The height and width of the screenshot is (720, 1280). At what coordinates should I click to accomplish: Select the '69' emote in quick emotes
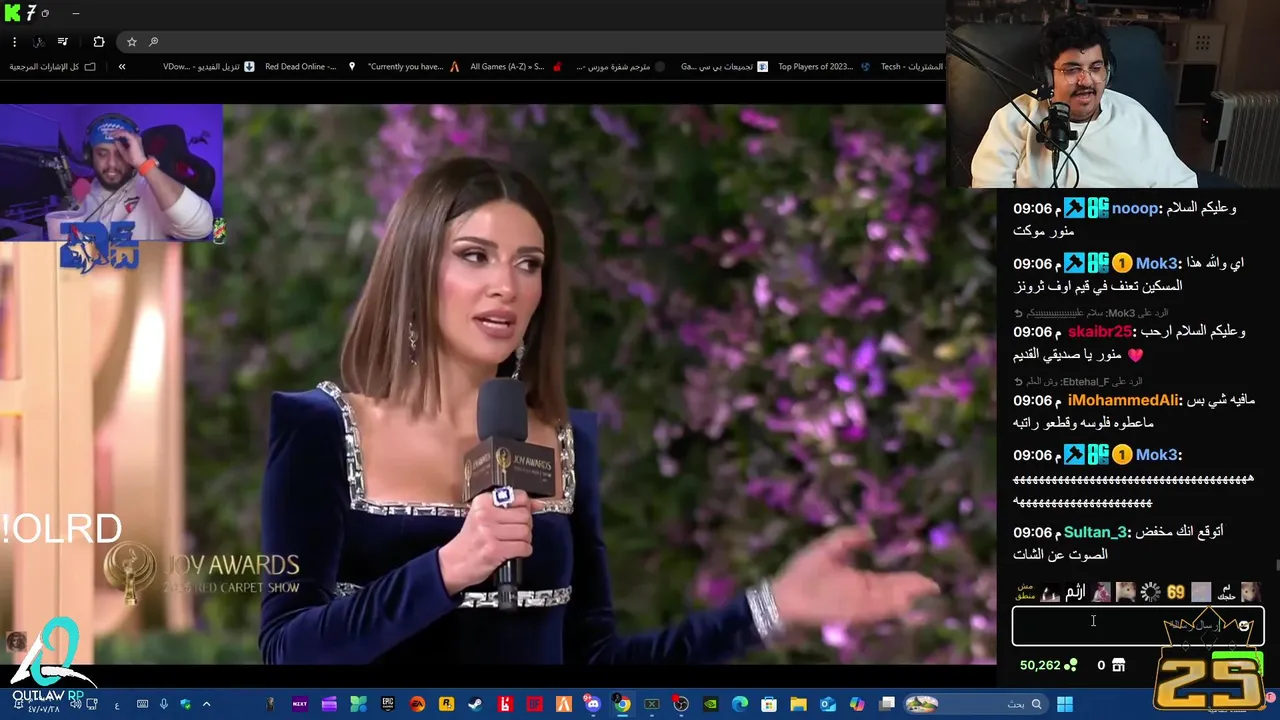1176,592
